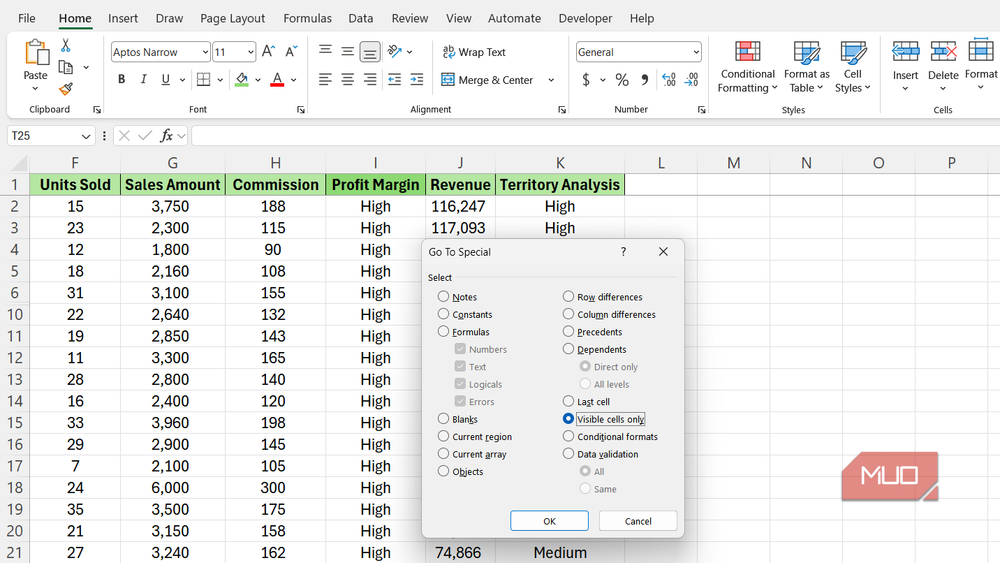Screen dimensions: 1000x563
Task: Open the font size dropdown
Action: 251,52
